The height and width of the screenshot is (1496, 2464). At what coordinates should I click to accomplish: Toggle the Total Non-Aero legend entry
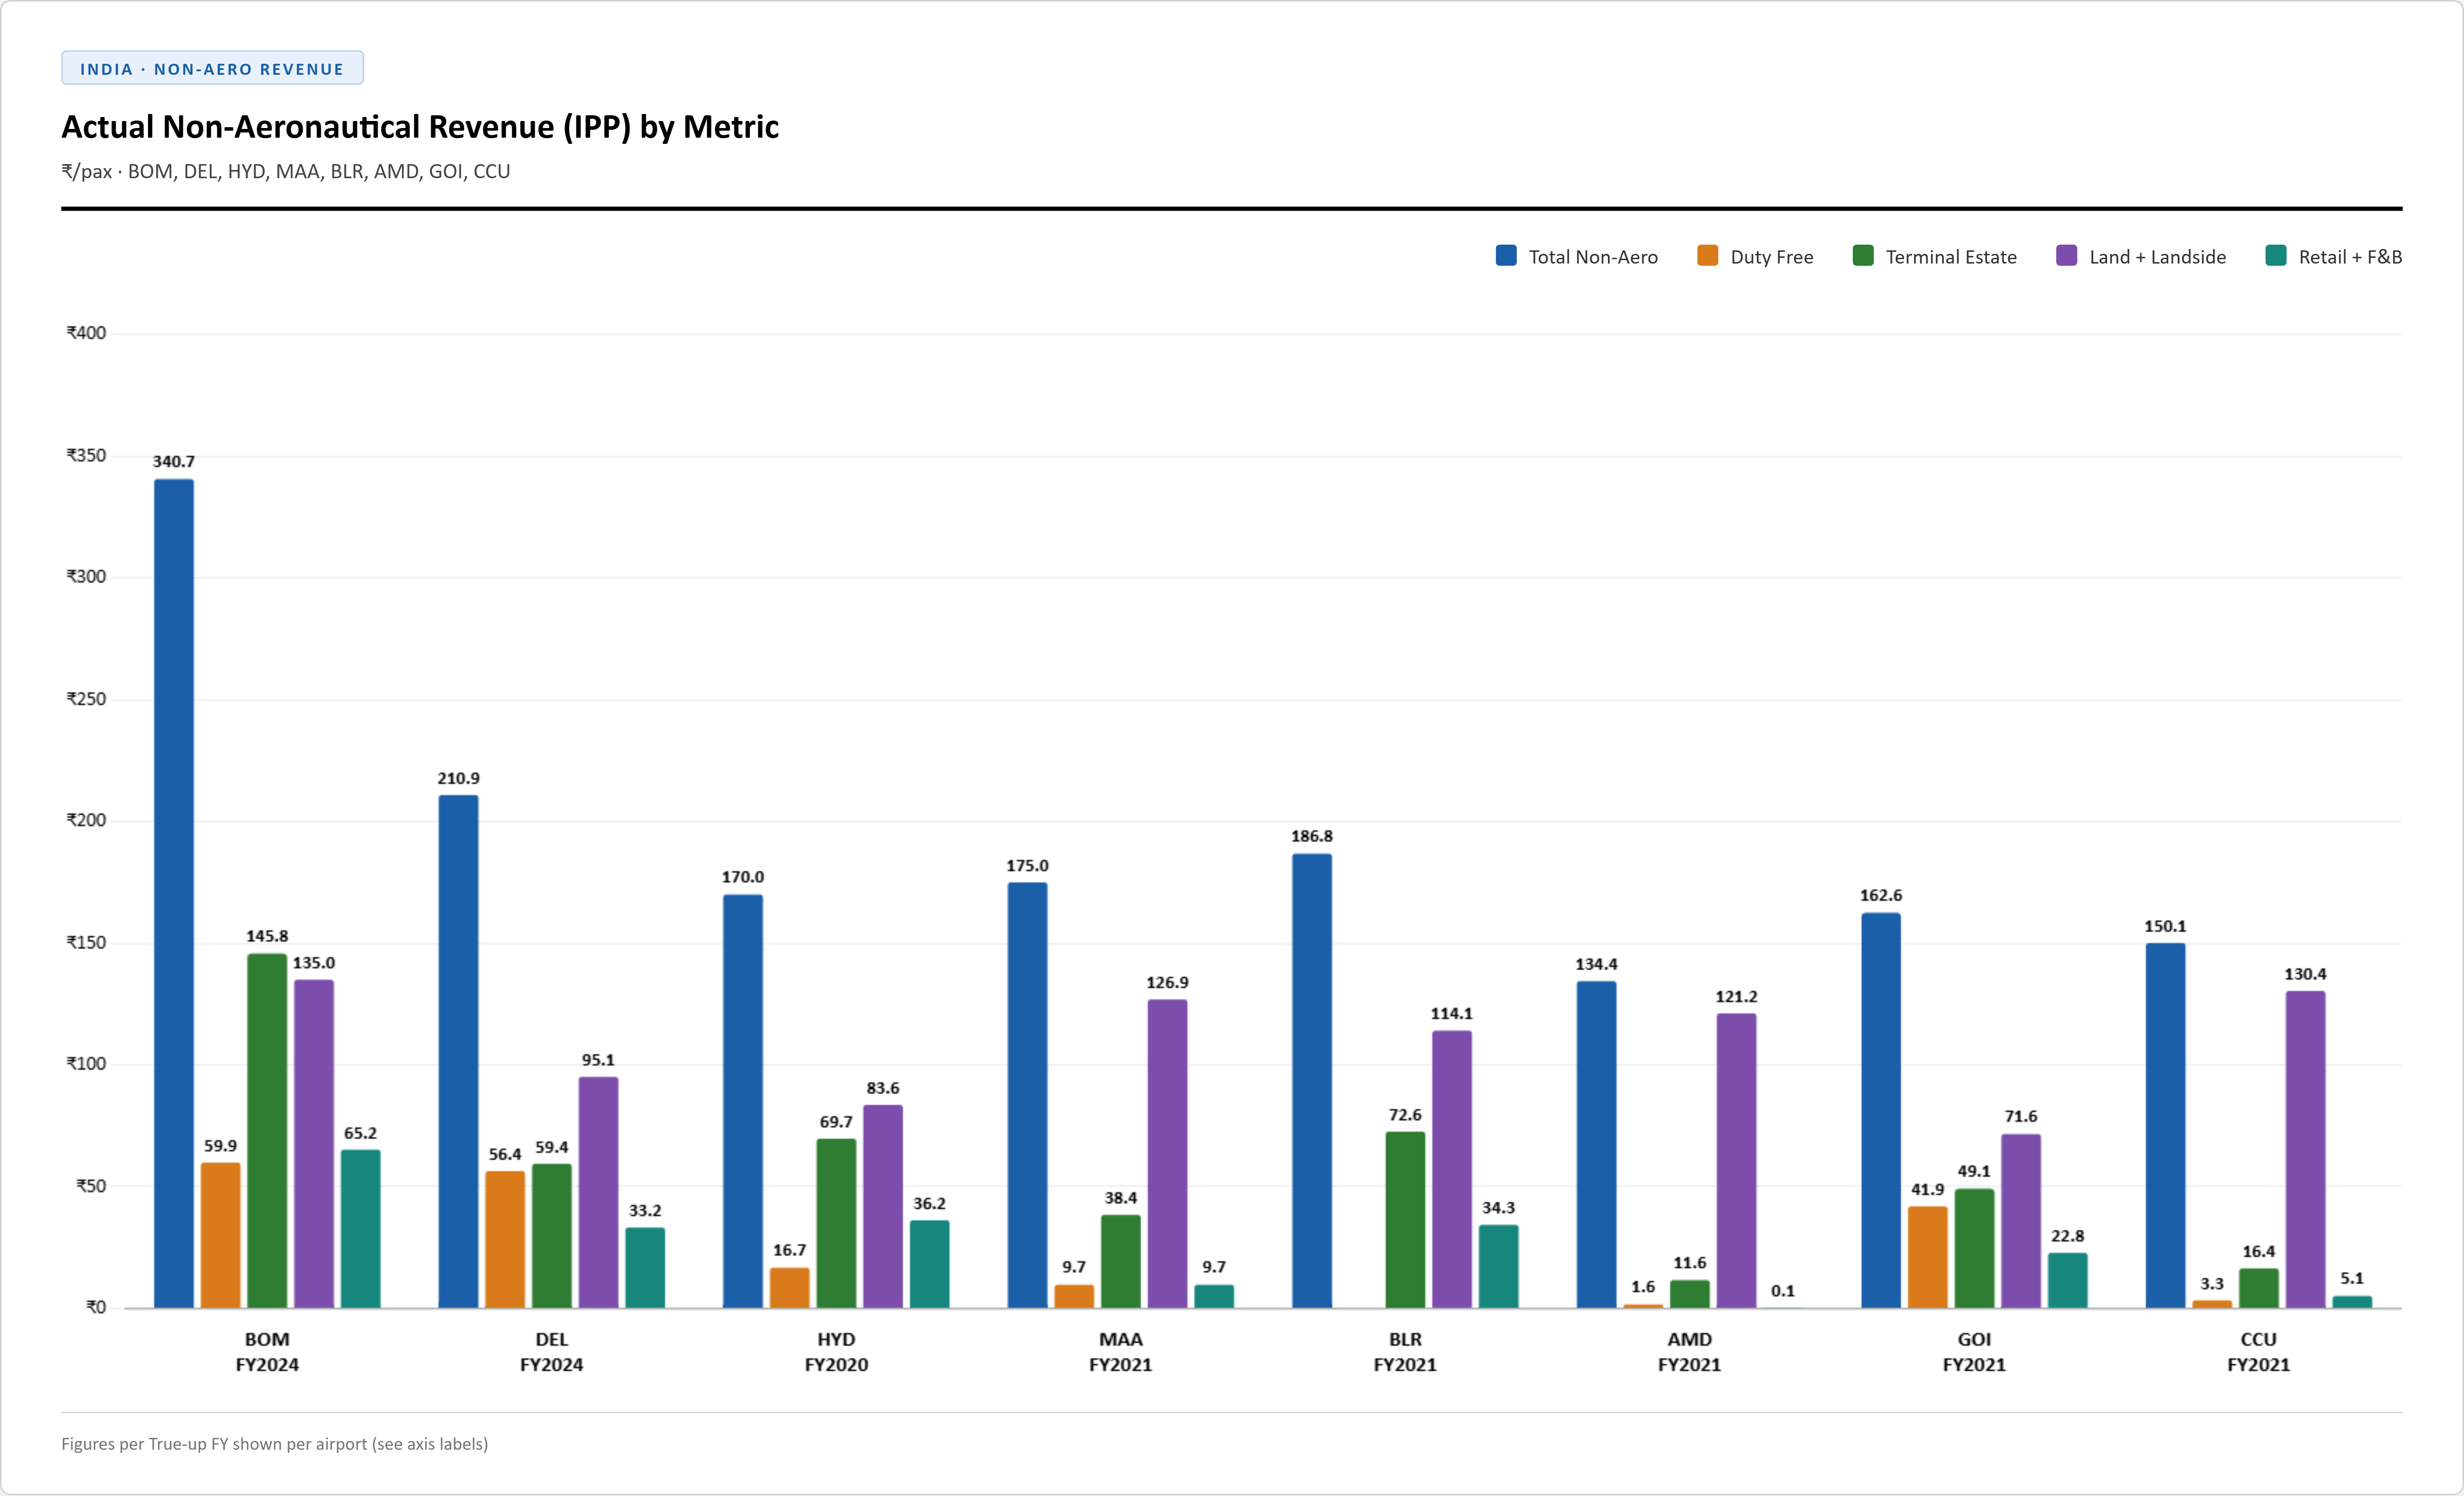1576,257
